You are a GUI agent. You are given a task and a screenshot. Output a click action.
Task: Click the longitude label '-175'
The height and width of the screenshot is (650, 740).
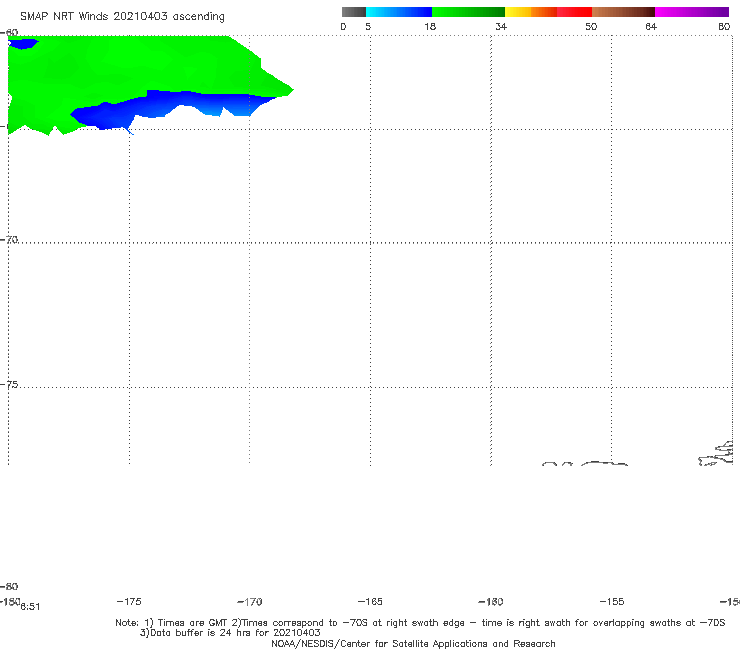tap(129, 601)
